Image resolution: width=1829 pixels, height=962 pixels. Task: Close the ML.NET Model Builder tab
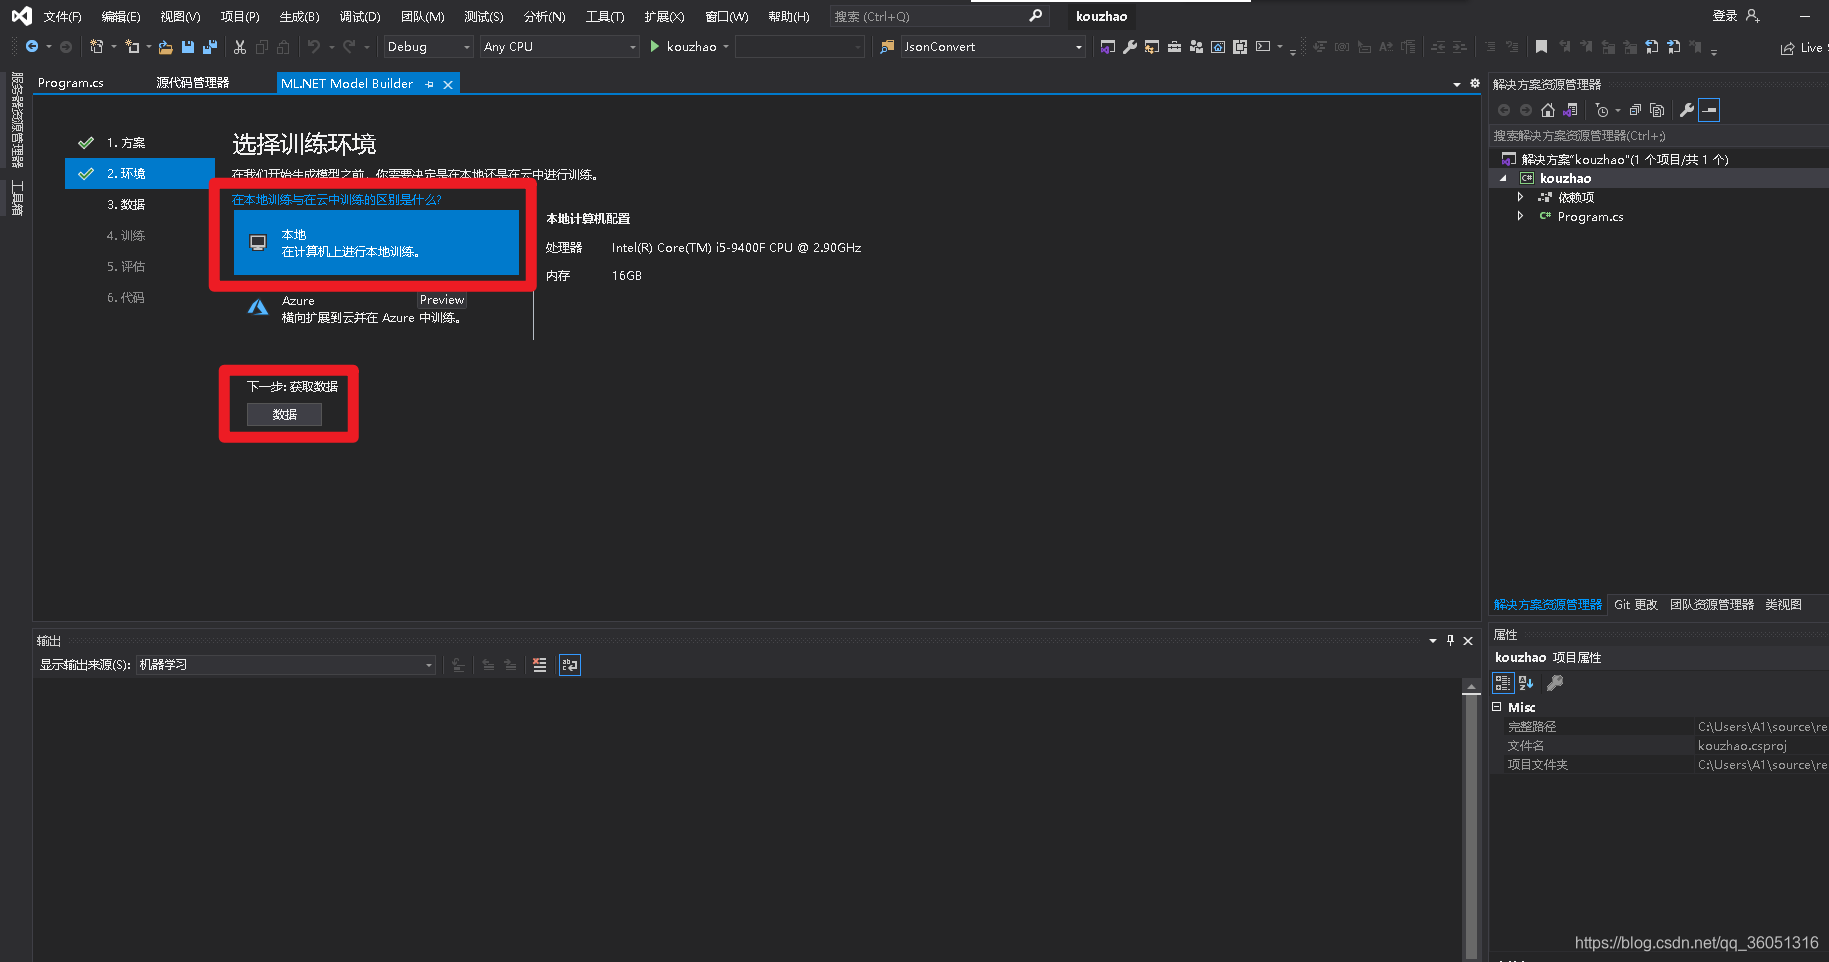(x=448, y=85)
